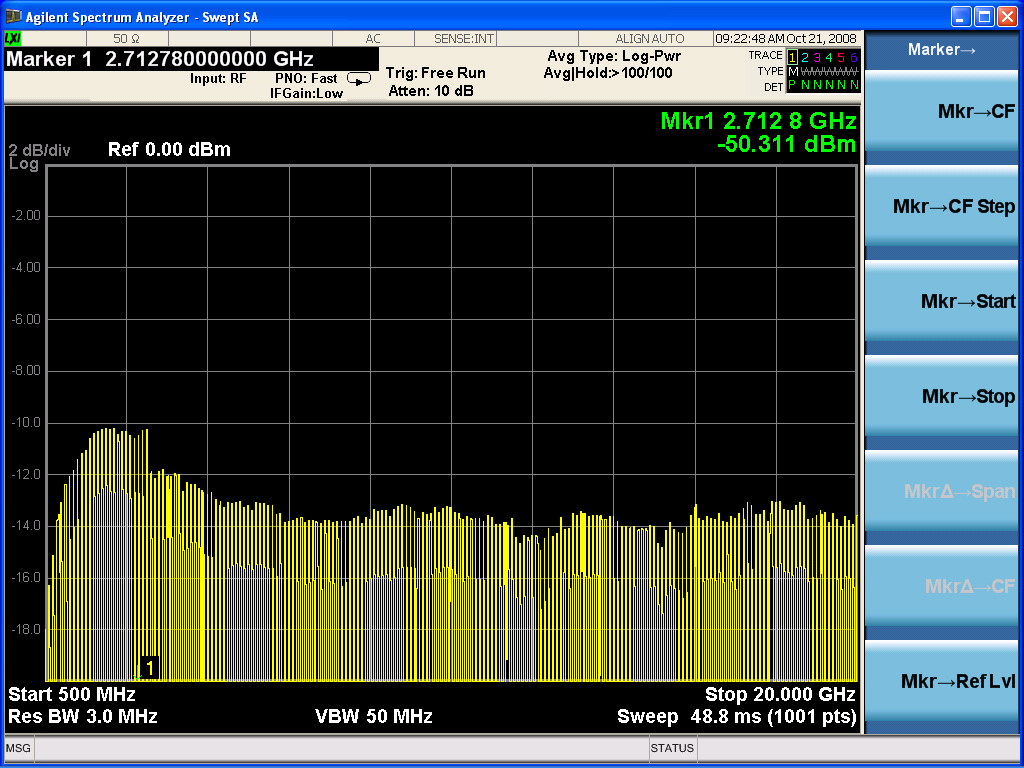This screenshot has height=768, width=1024.
Task: Select trace 1 indicator box
Action: click(x=793, y=57)
